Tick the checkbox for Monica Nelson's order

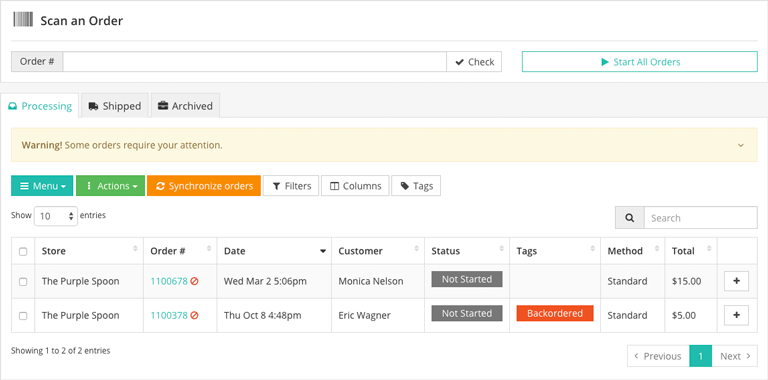pos(23,282)
